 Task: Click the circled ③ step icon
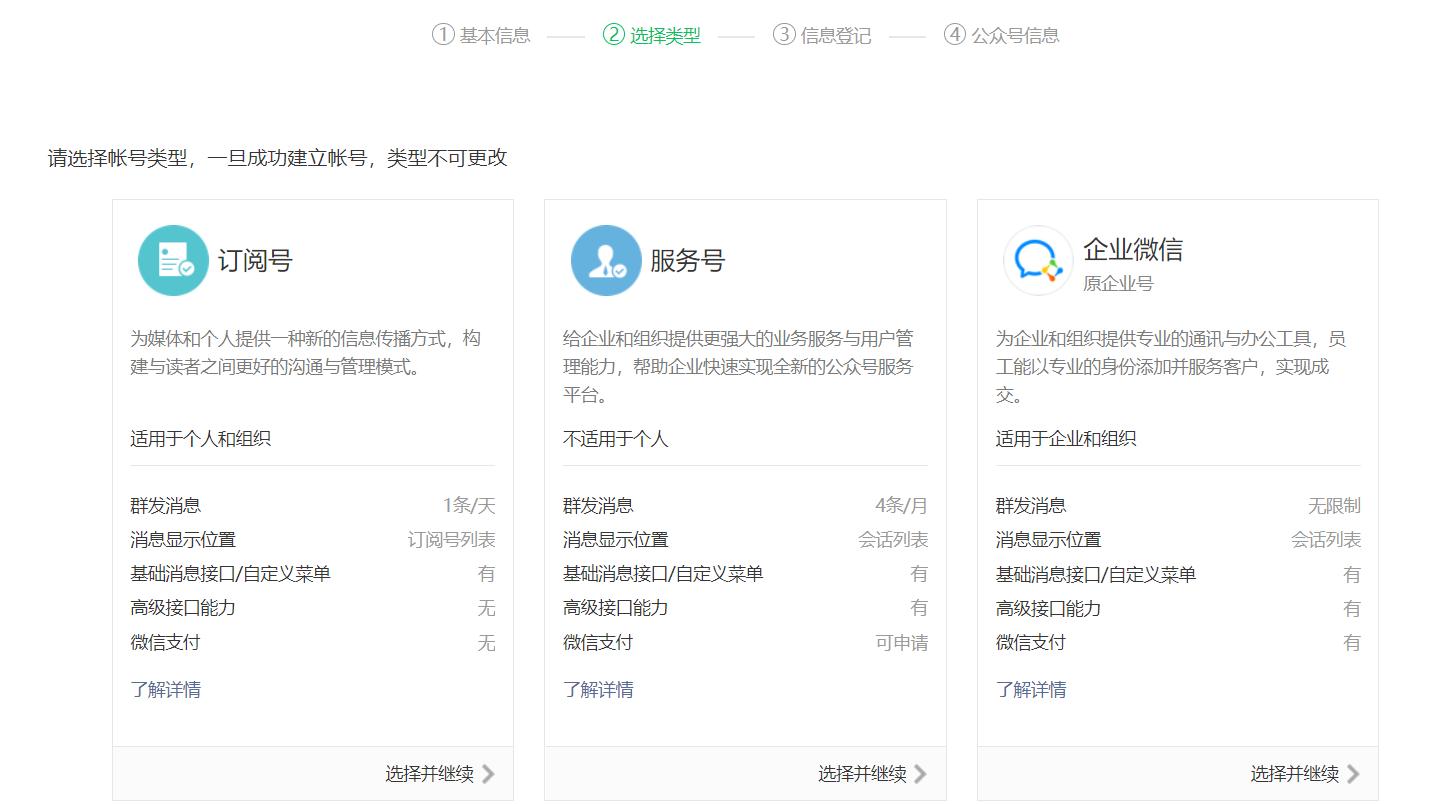click(x=786, y=35)
